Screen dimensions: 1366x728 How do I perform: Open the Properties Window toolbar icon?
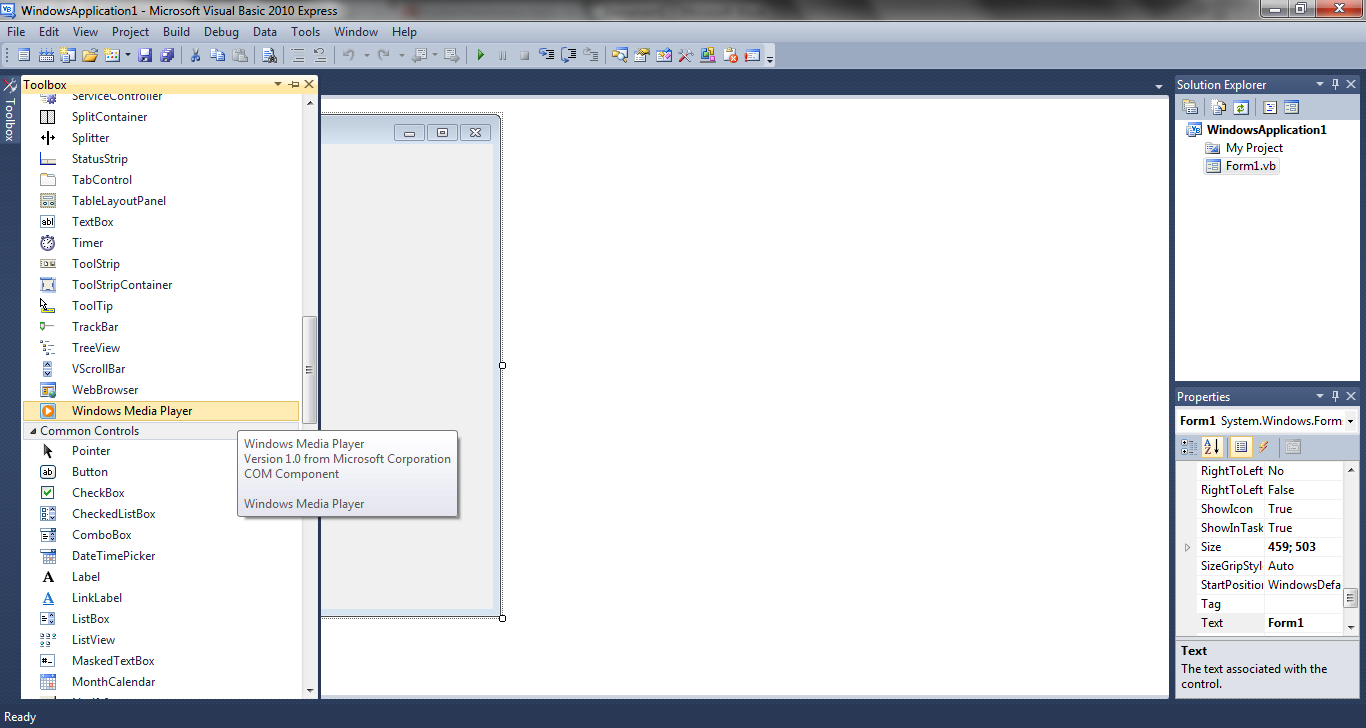[x=642, y=55]
